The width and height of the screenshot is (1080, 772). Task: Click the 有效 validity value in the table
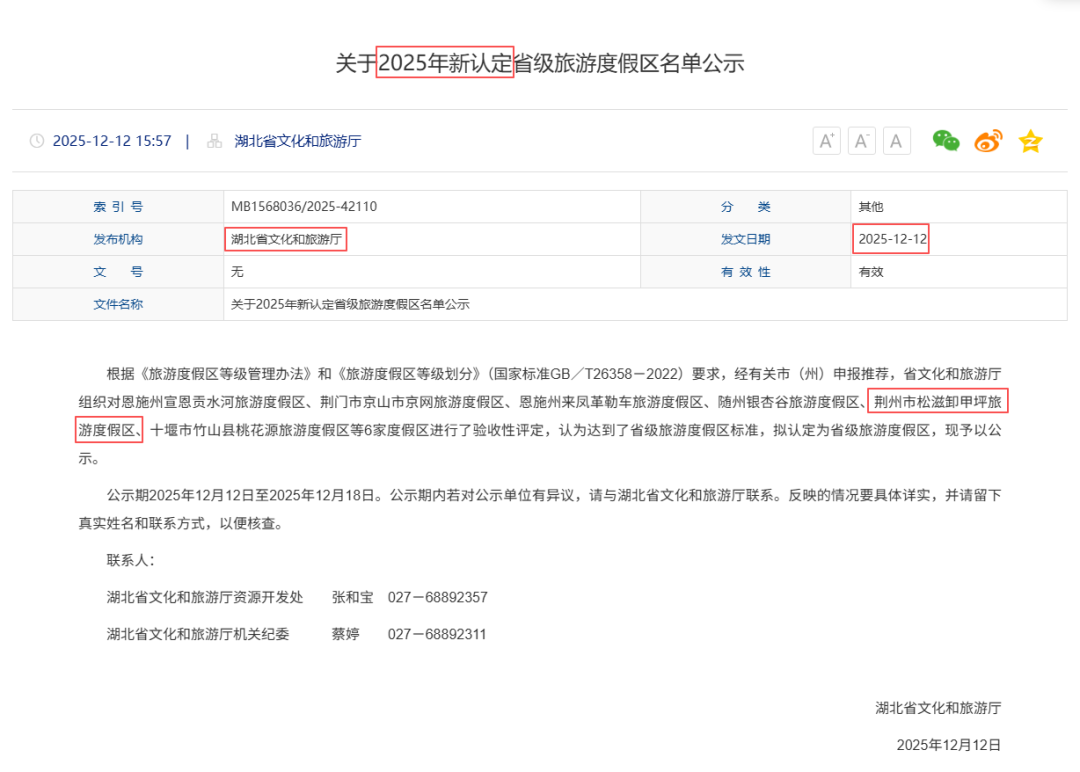pos(870,272)
